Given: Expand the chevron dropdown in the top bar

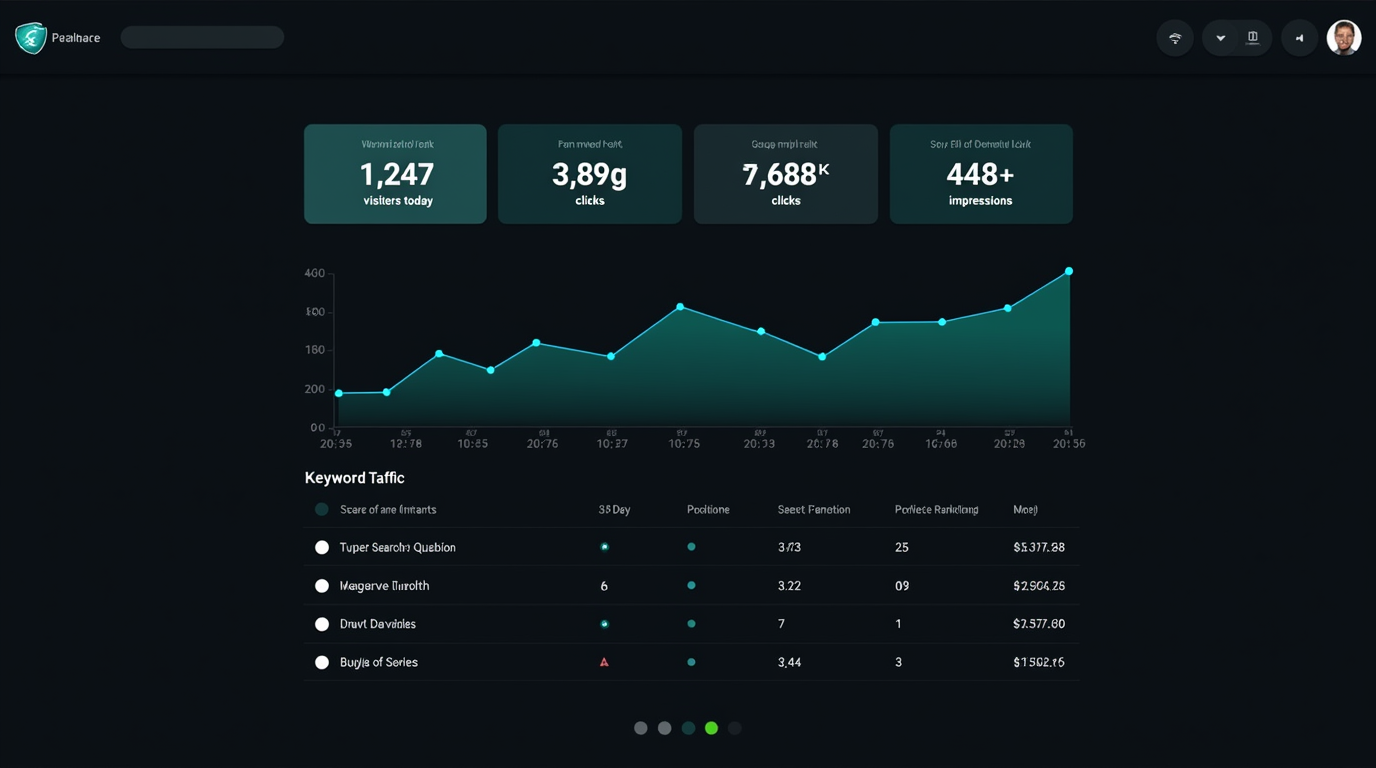Looking at the screenshot, I should 1220,37.
